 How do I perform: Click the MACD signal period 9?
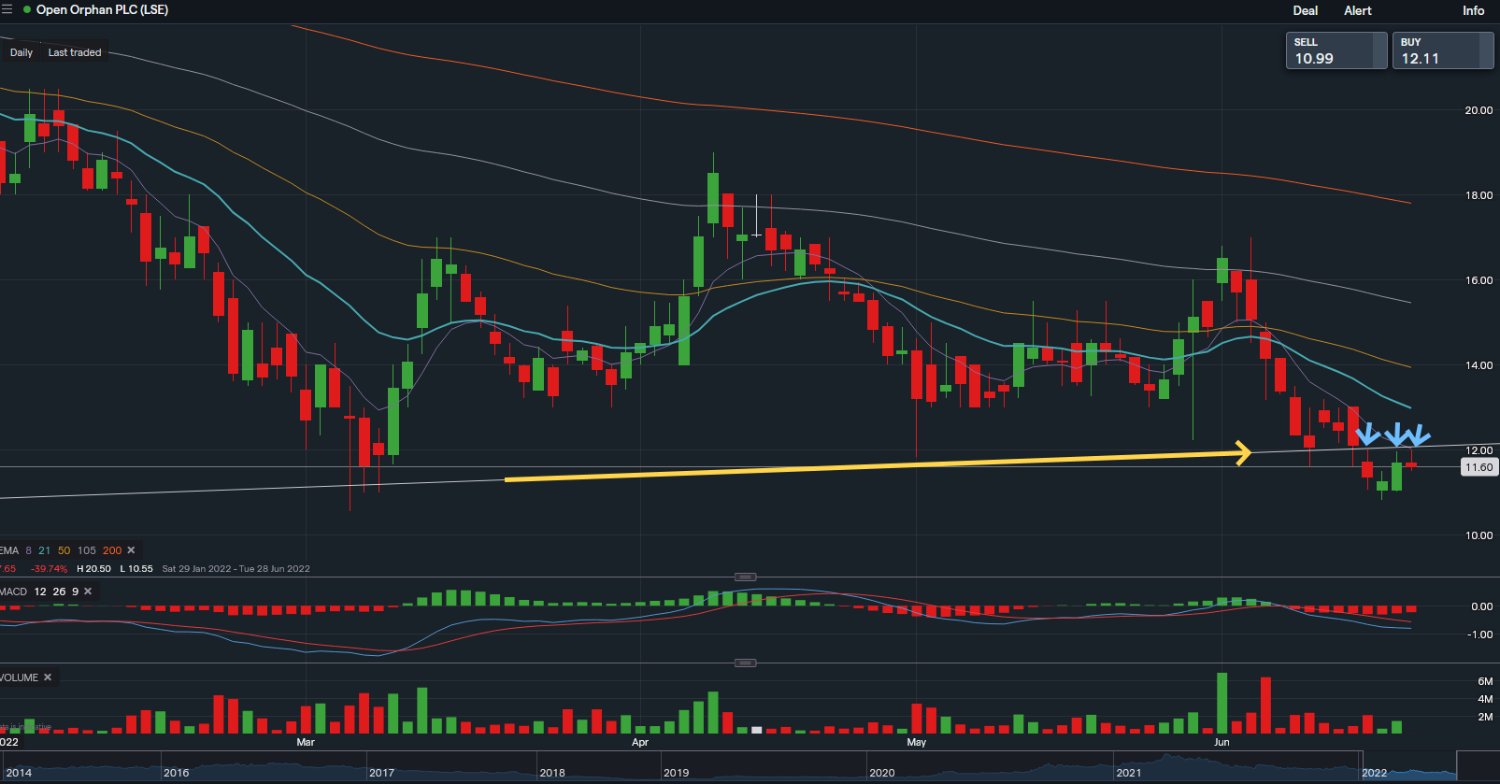pyautogui.click(x=74, y=591)
